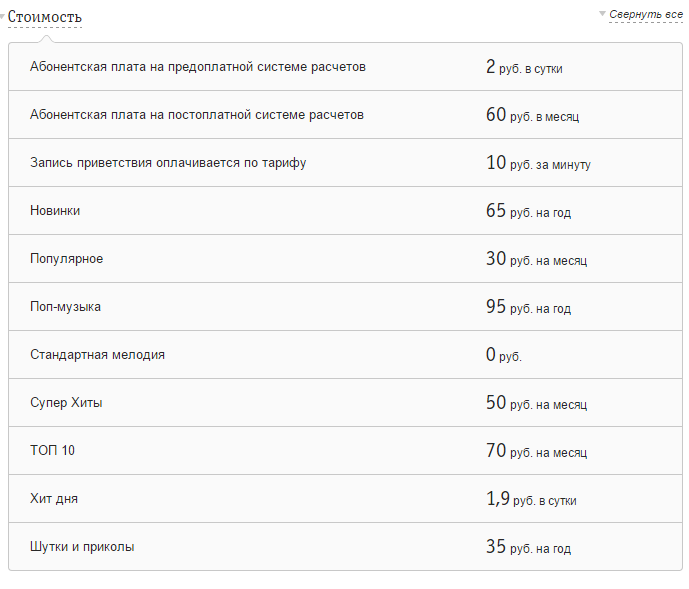Screen dimensions: 689x589
Task: Select the Популярное row
Action: coord(67,259)
